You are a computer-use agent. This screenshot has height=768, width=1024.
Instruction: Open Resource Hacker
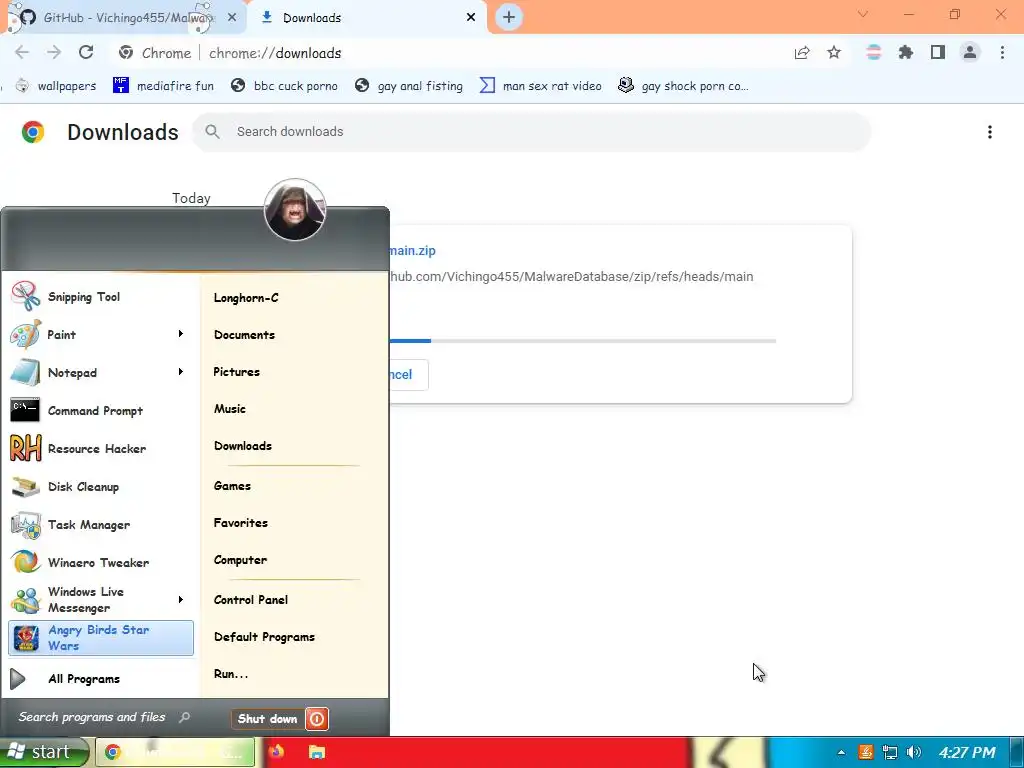(x=97, y=449)
